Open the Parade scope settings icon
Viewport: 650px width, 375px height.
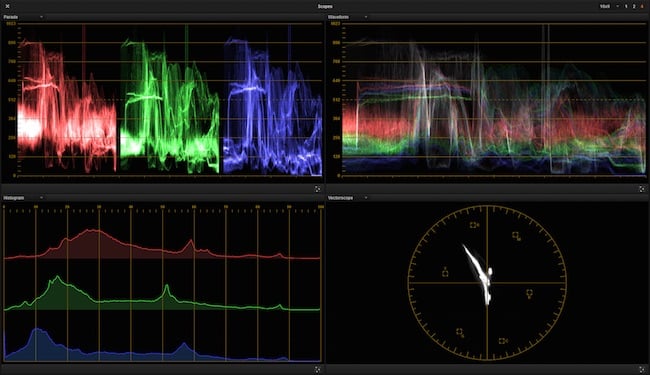318,189
